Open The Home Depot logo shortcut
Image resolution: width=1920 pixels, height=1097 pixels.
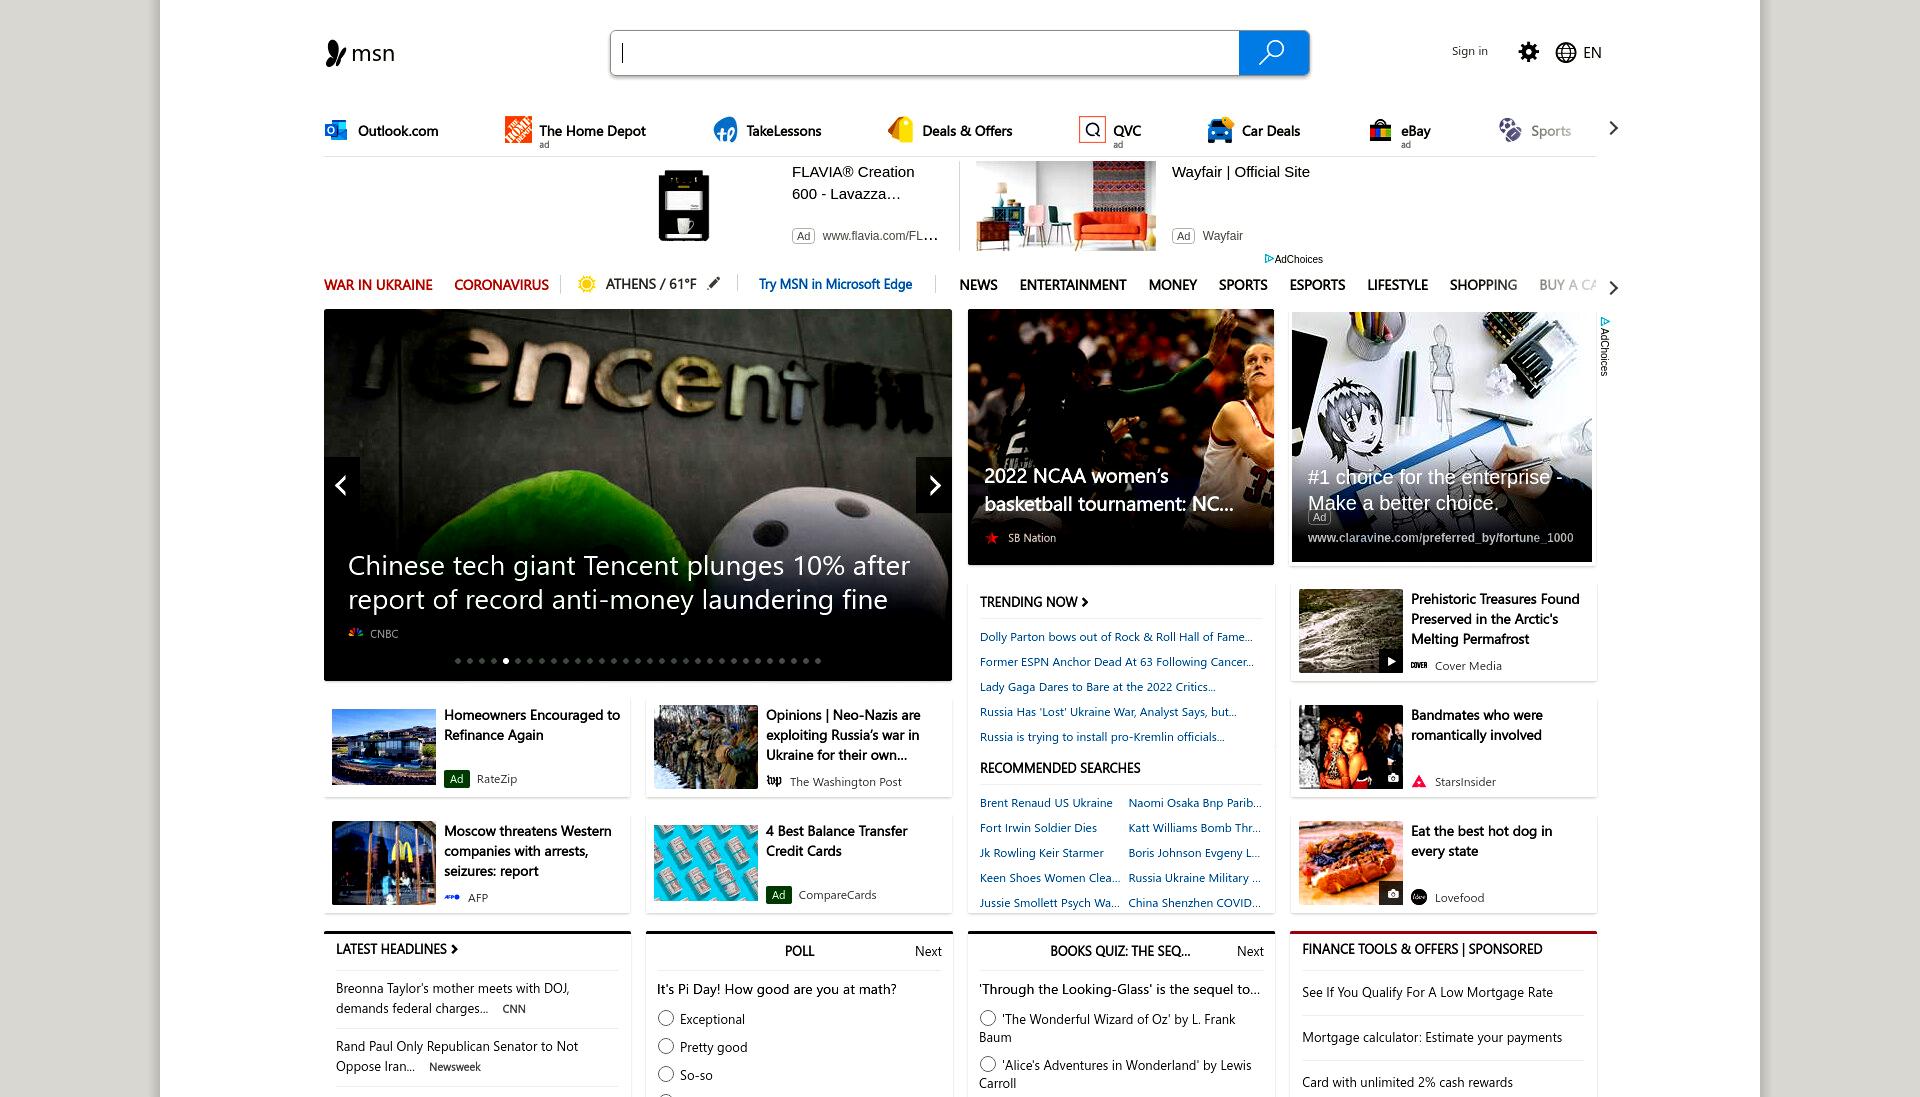518,130
